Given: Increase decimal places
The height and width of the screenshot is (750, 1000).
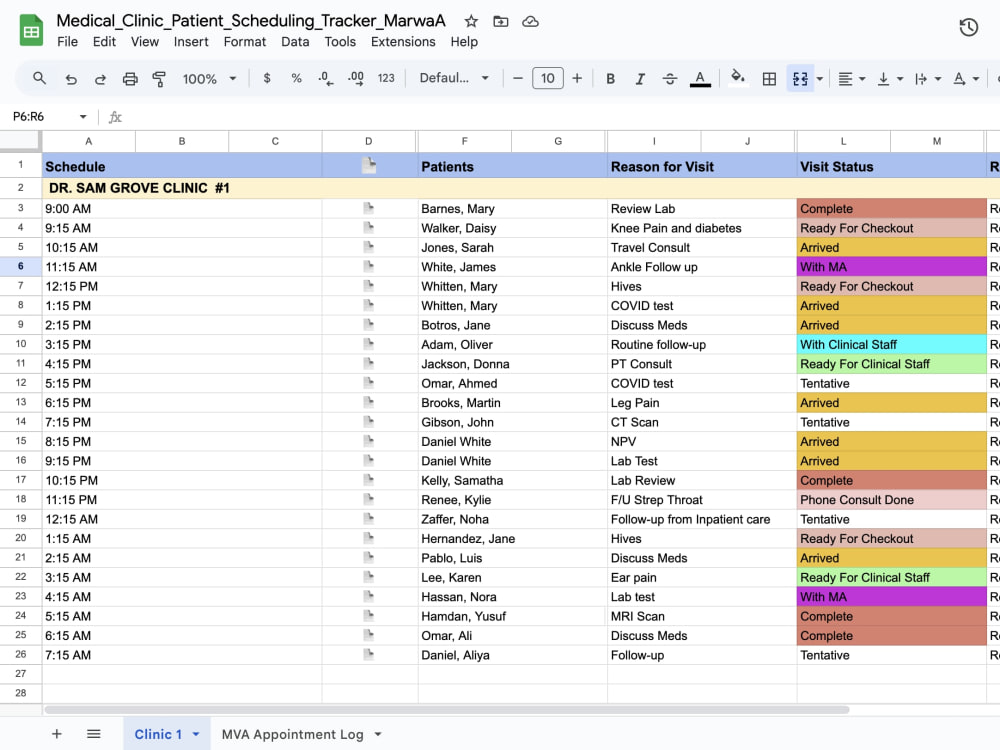Looking at the screenshot, I should (355, 78).
